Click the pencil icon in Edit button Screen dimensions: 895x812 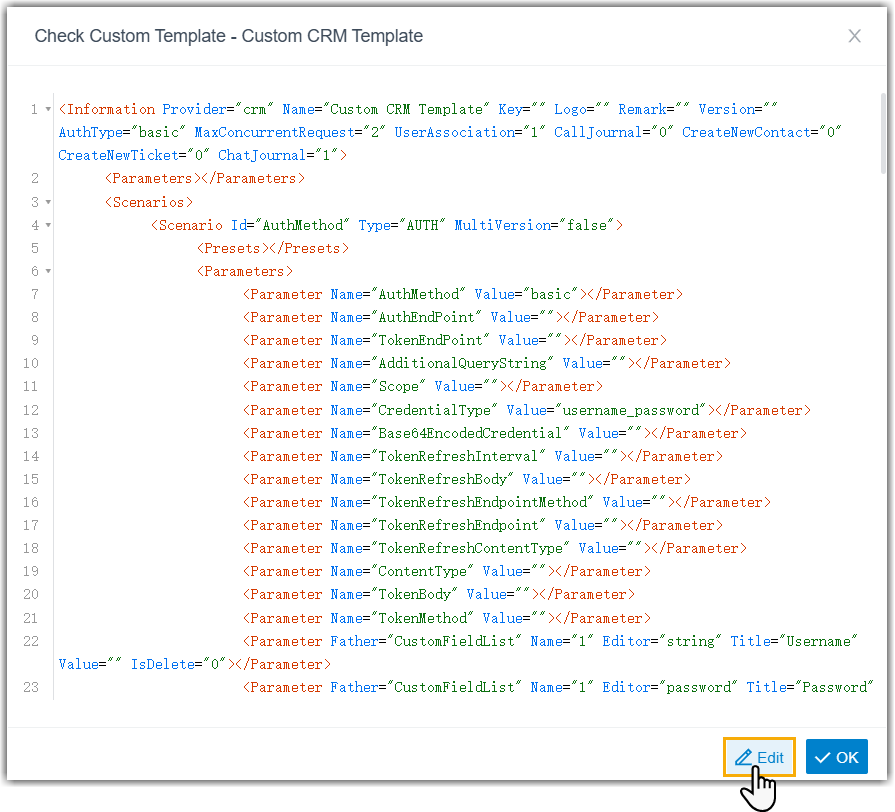(743, 757)
